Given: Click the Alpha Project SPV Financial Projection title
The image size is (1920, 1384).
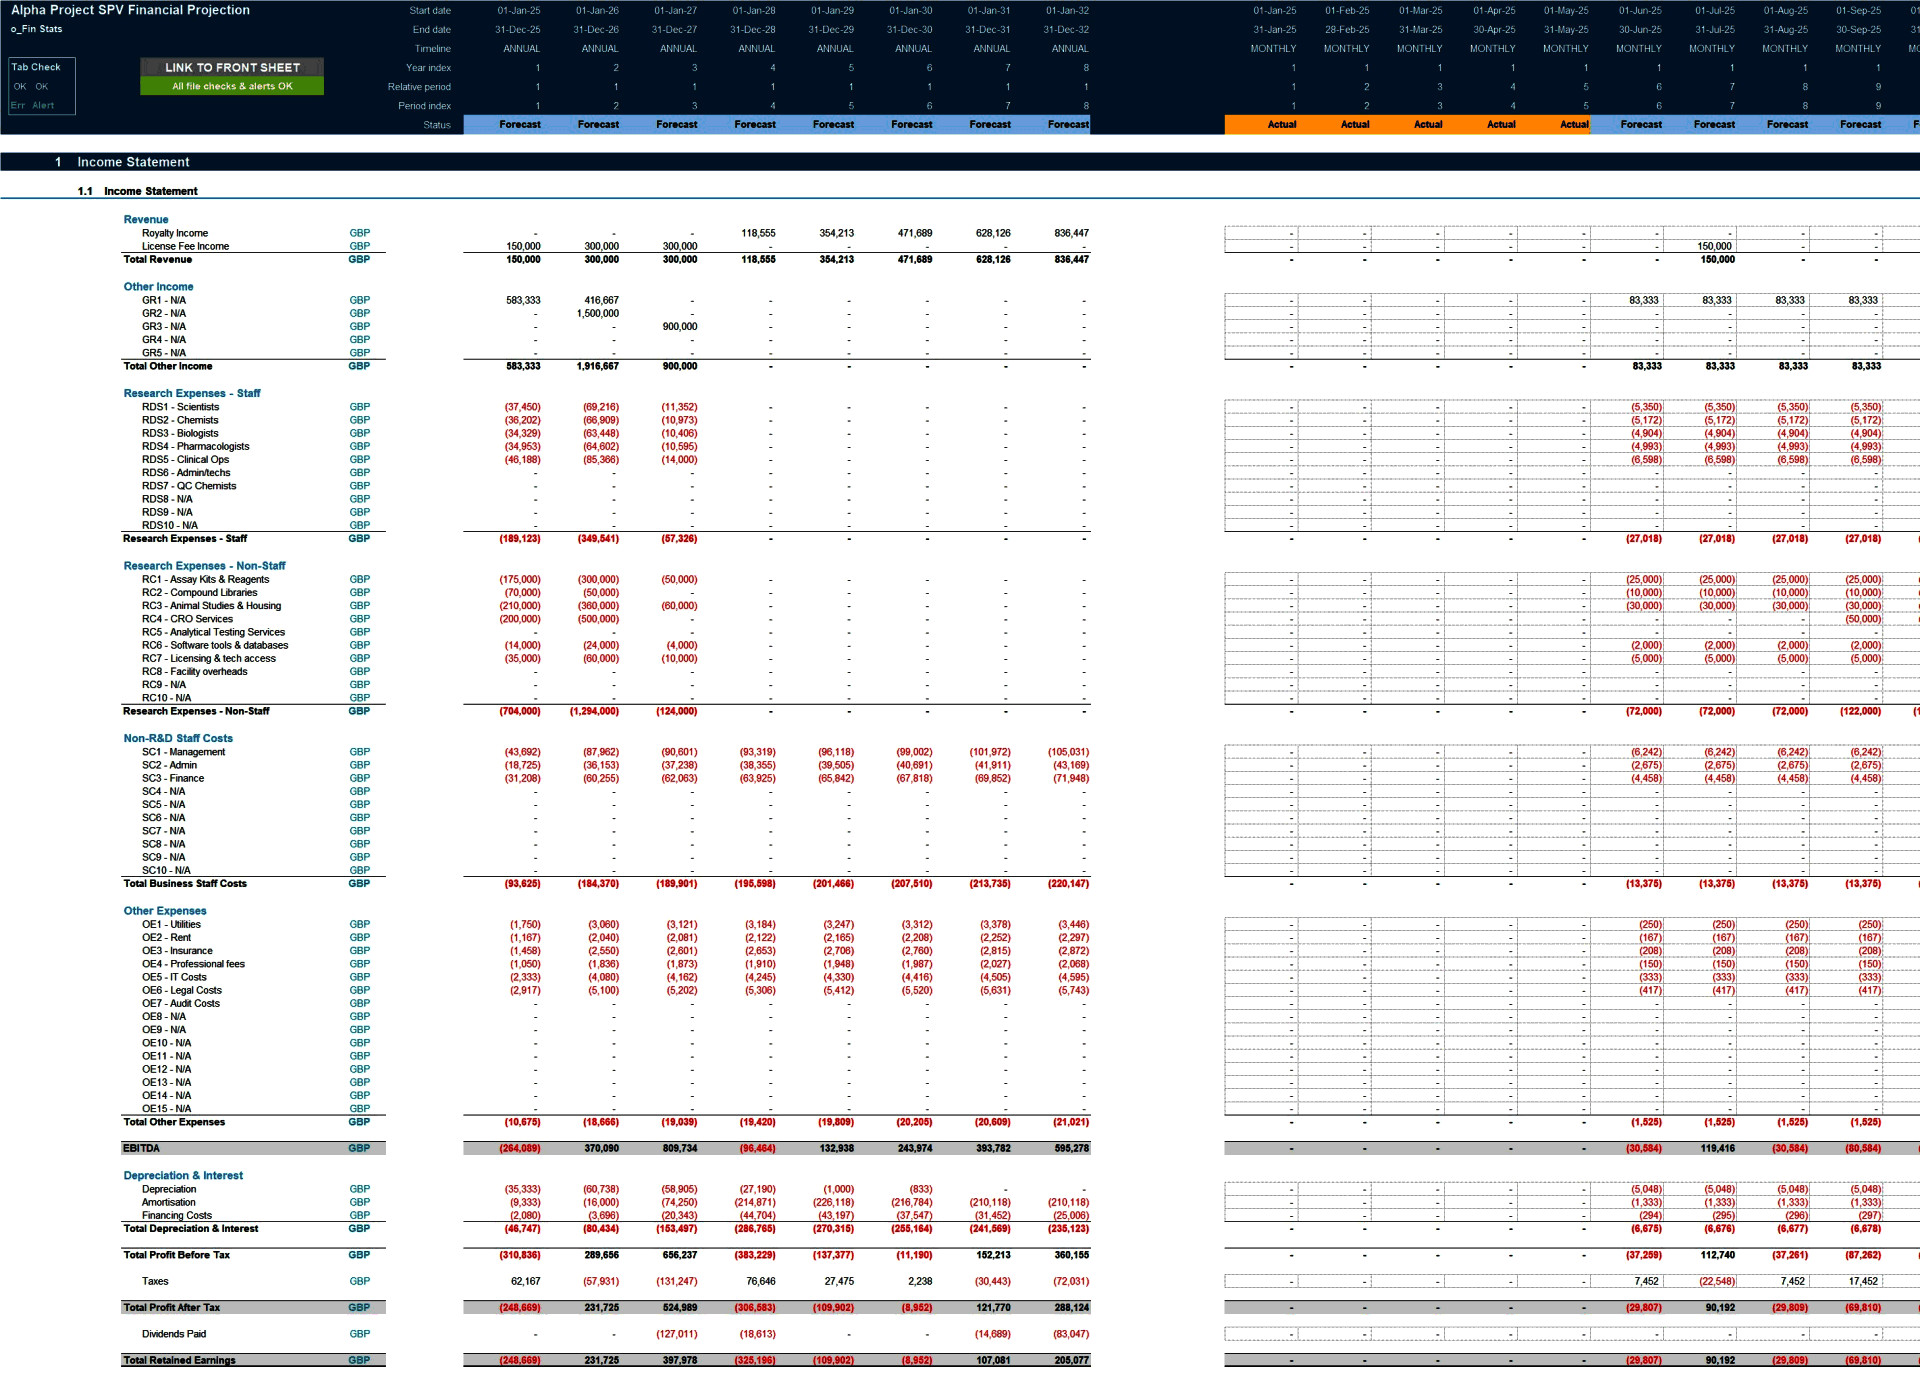Looking at the screenshot, I should pyautogui.click(x=131, y=10).
